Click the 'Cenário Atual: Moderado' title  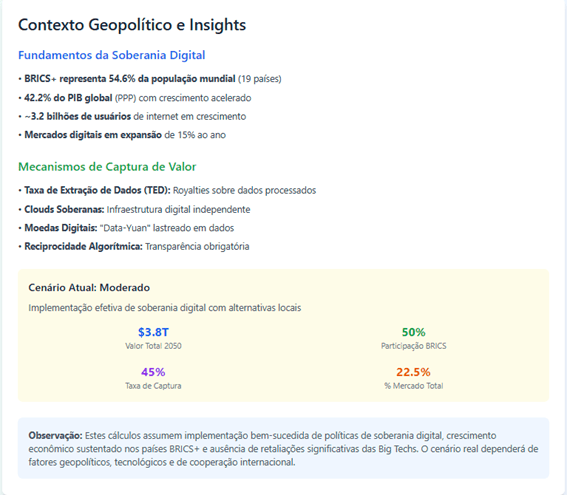89,287
